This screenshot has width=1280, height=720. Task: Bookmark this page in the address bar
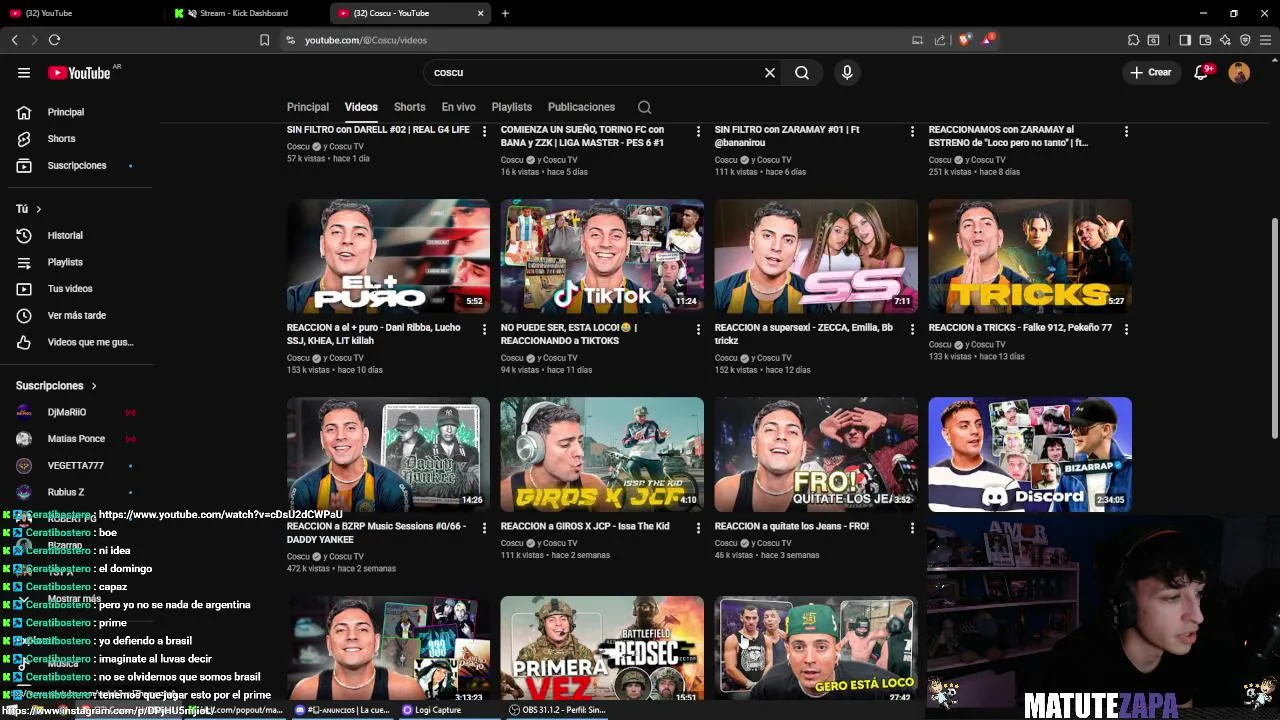[264, 40]
